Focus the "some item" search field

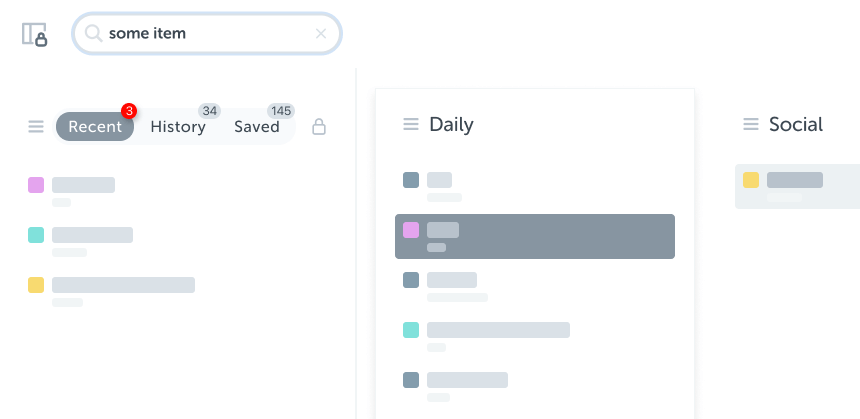coord(200,34)
